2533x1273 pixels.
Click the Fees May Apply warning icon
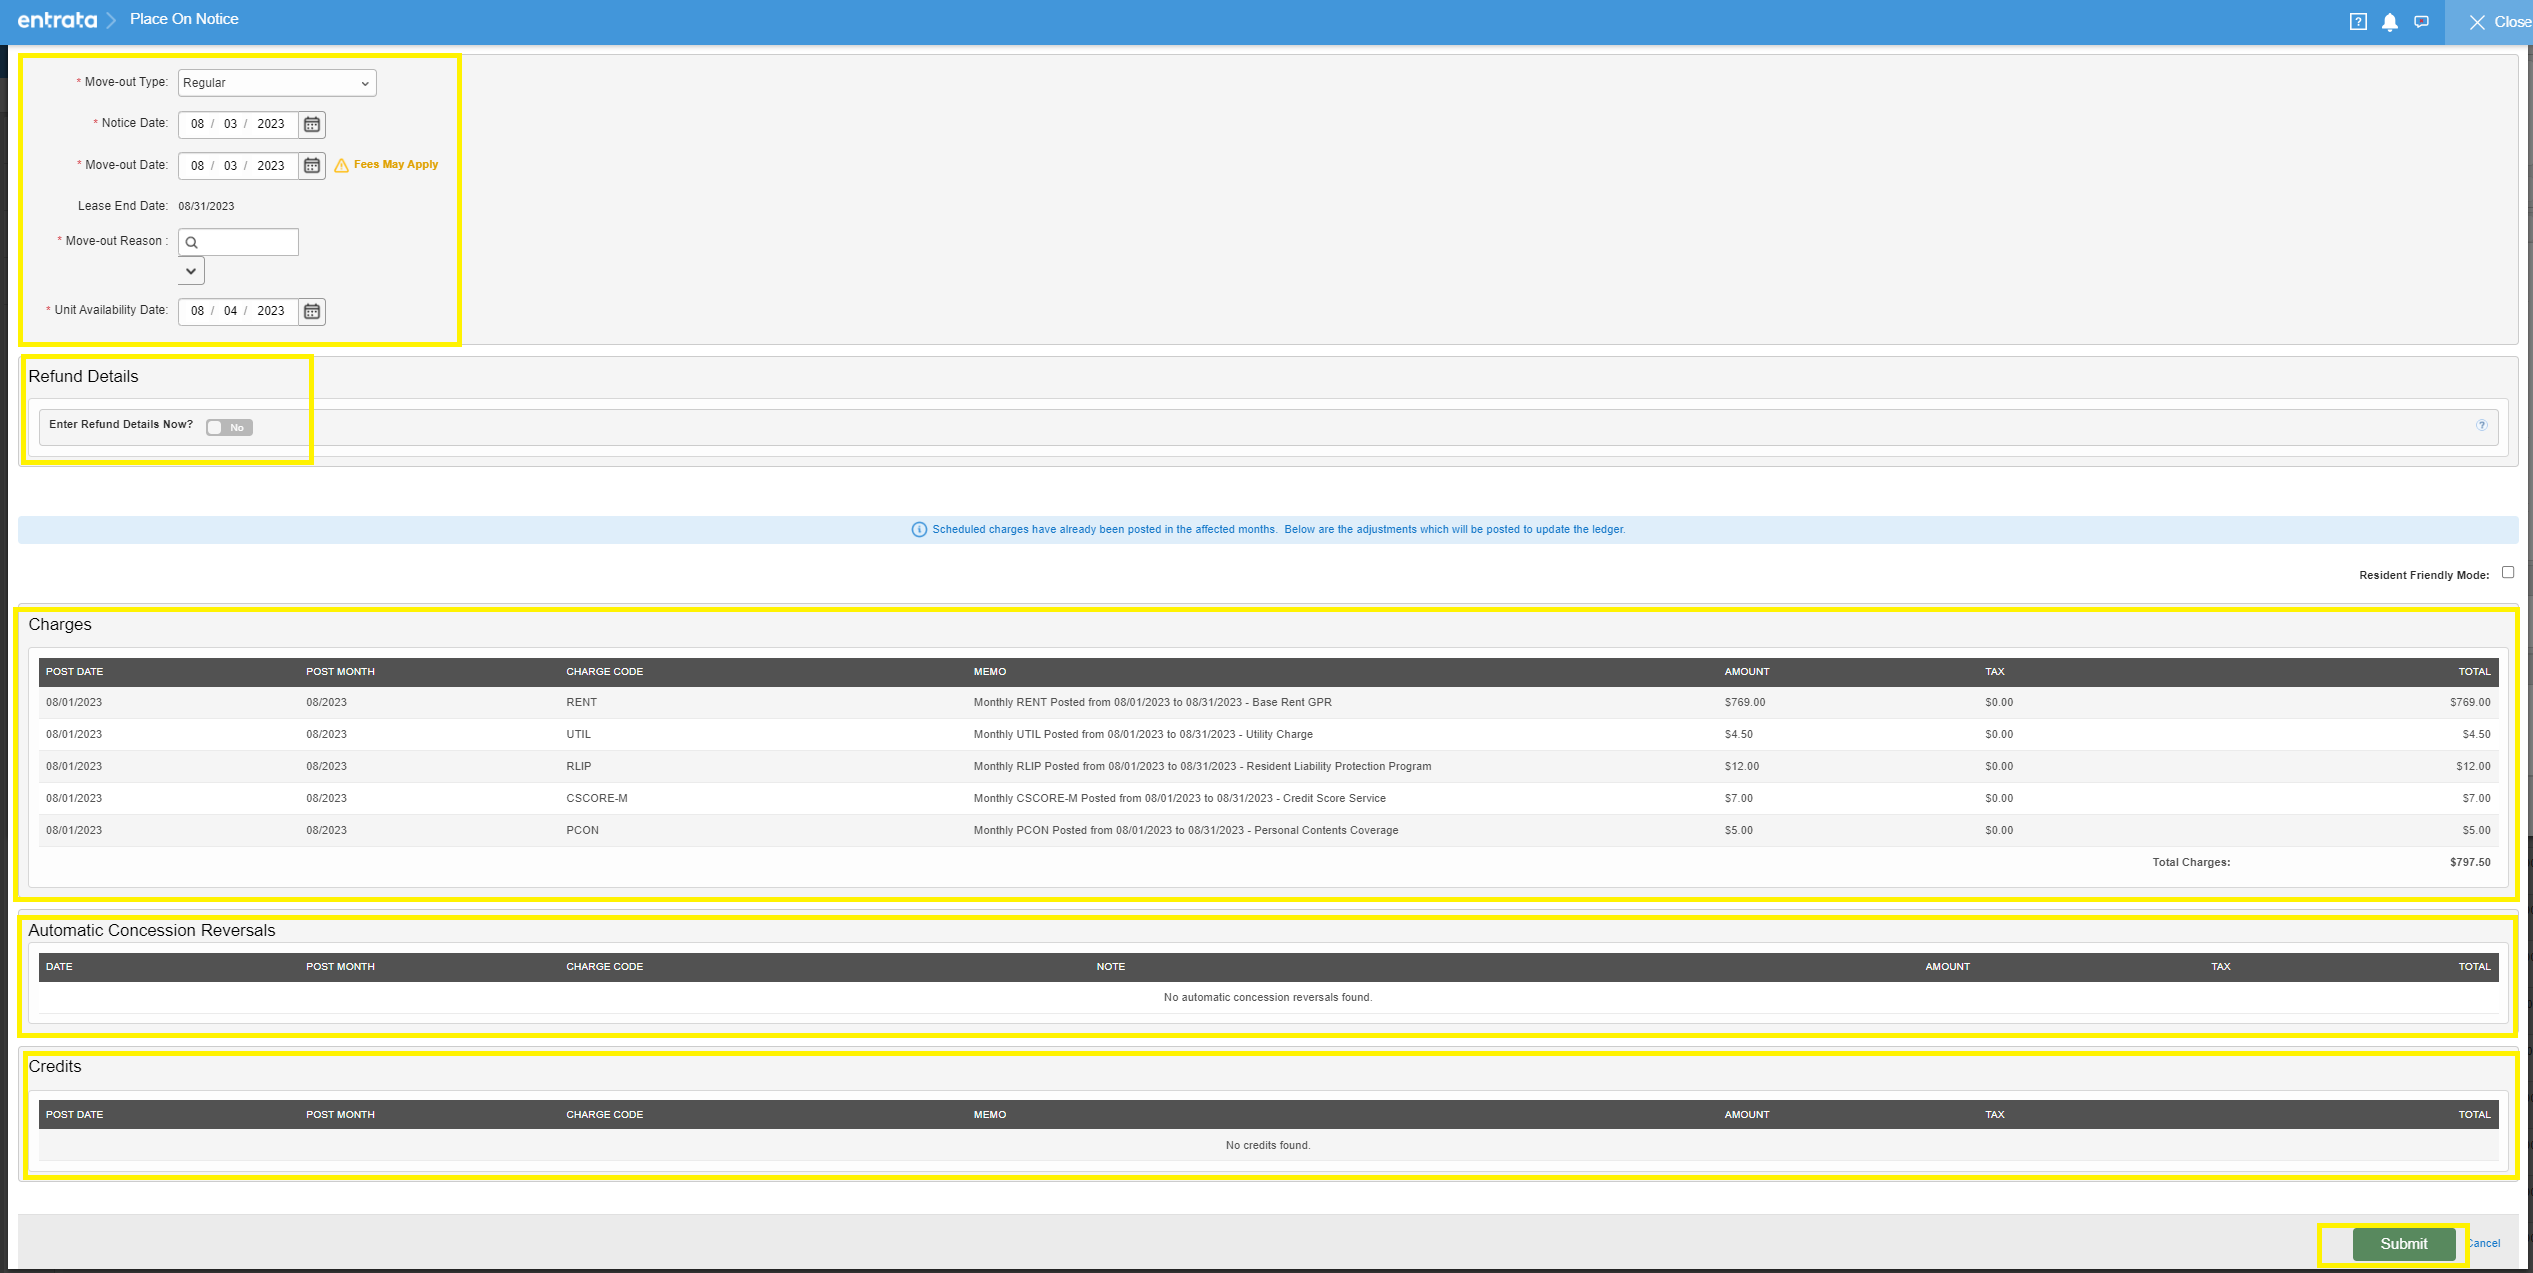pos(342,166)
